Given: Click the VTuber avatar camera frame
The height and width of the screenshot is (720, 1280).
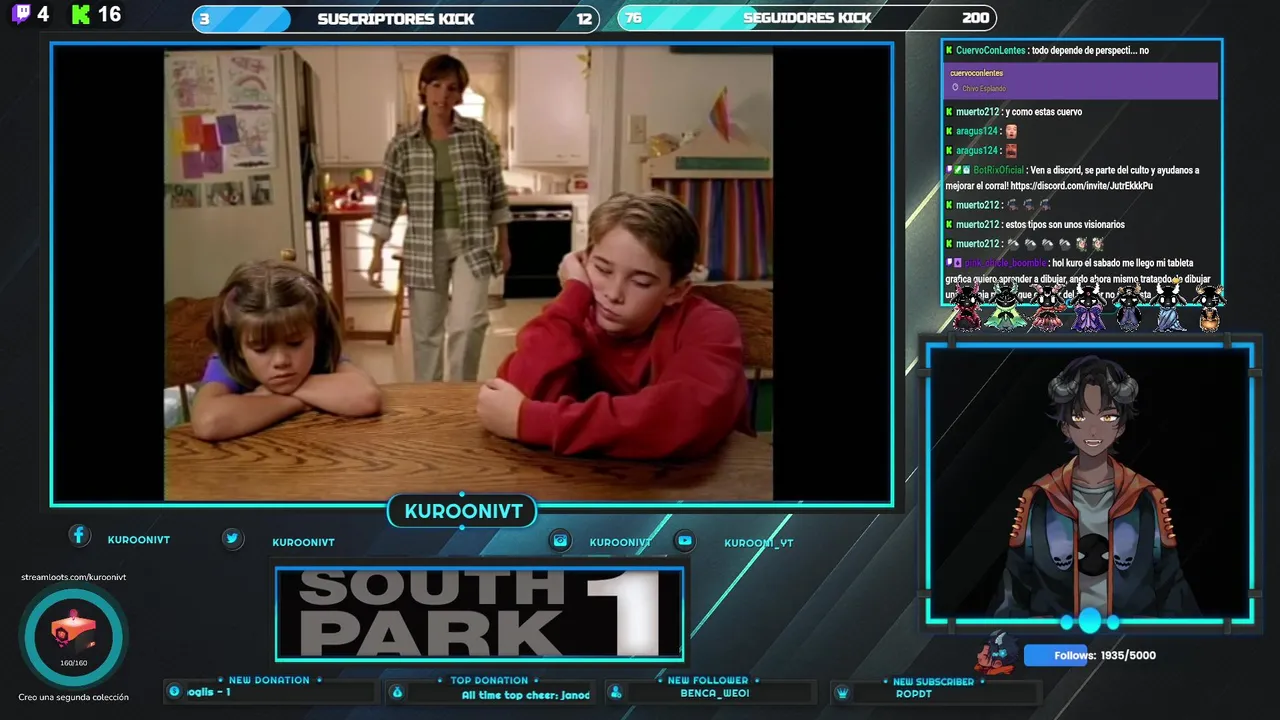Looking at the screenshot, I should tap(1090, 484).
